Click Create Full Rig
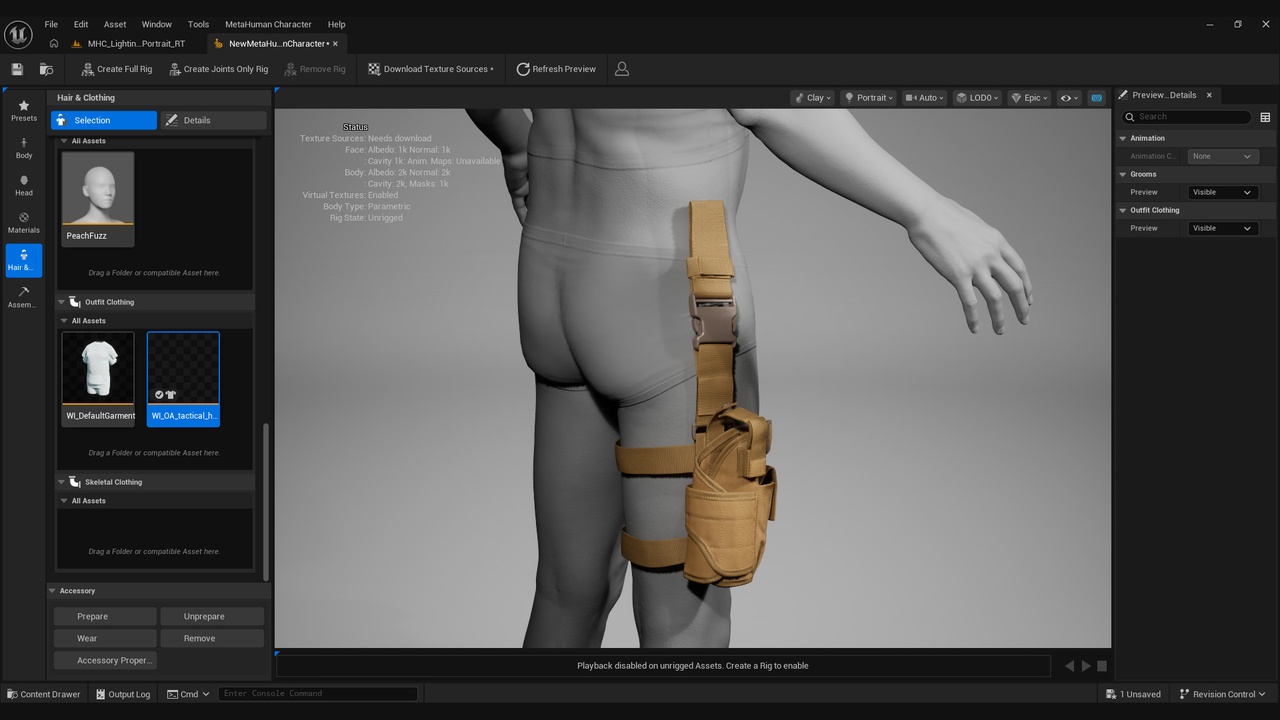 point(116,69)
